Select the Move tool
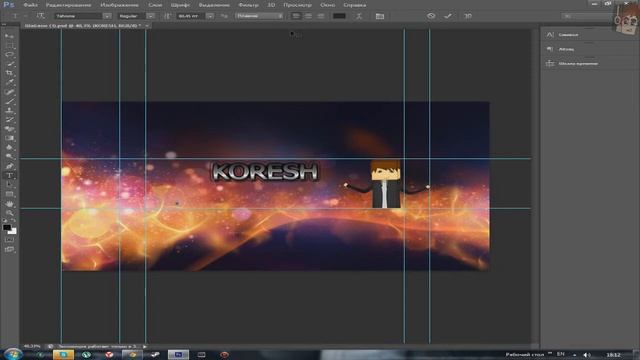The image size is (640, 360). point(9,36)
